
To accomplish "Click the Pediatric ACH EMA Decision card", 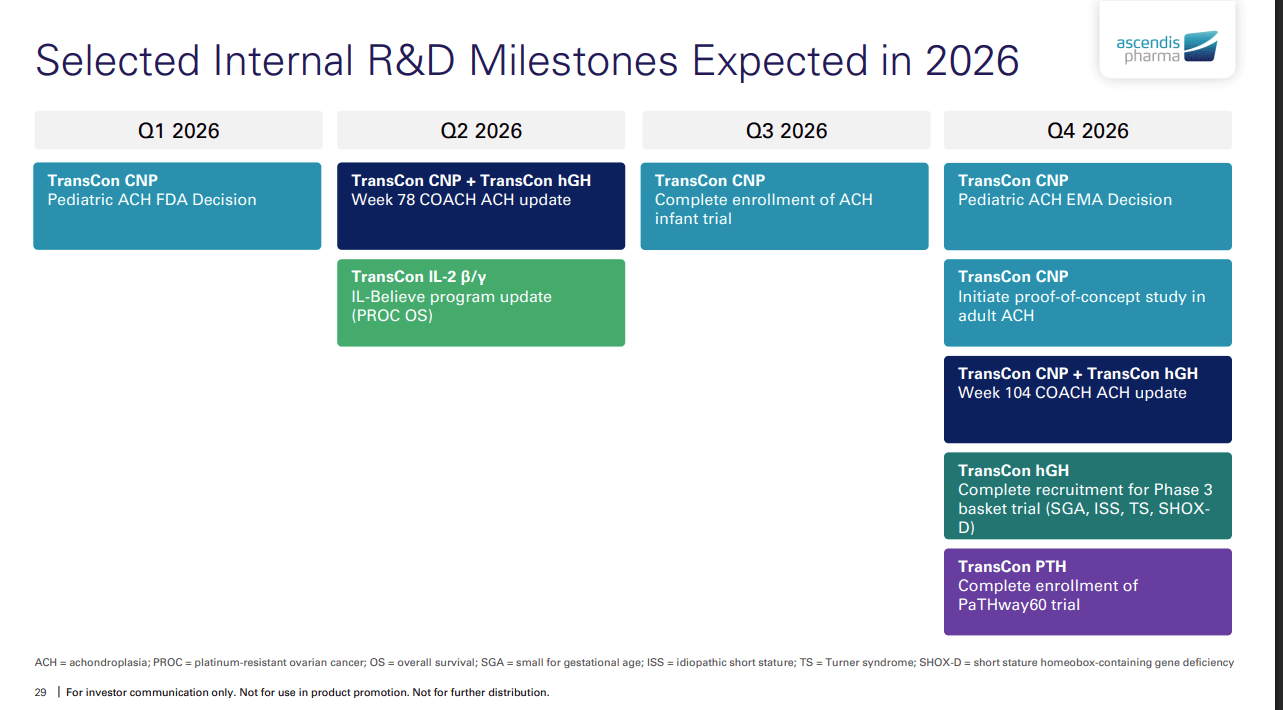I will tap(1088, 206).
